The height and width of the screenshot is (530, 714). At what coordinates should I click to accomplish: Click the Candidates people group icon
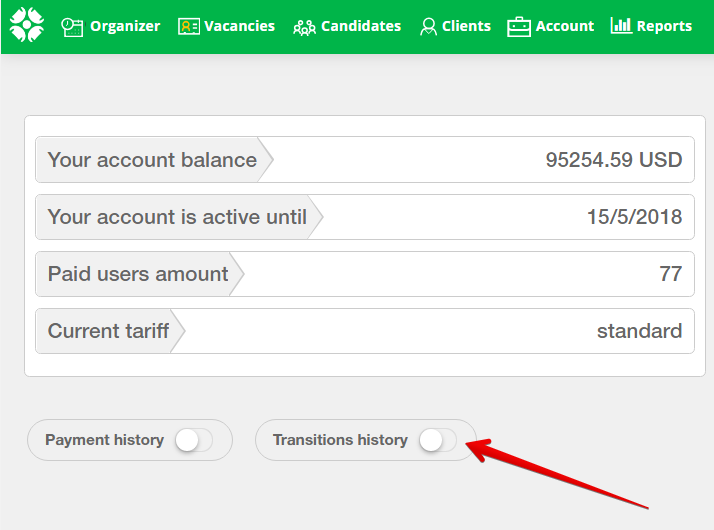(x=304, y=27)
